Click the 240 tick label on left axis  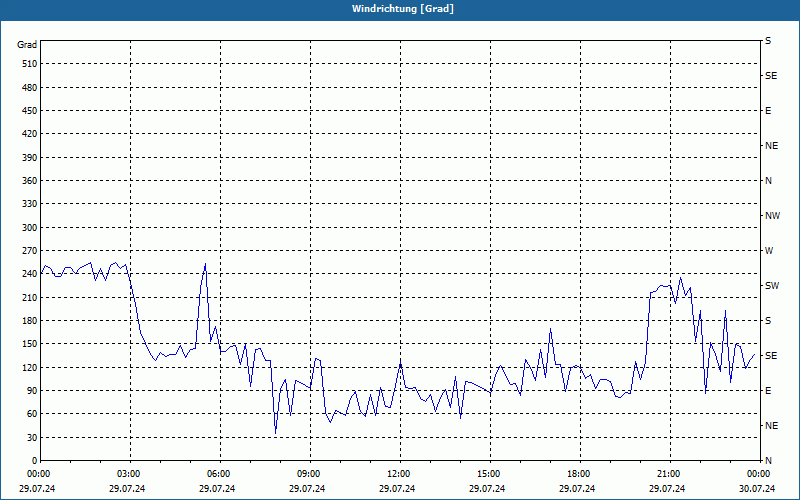(x=28, y=274)
